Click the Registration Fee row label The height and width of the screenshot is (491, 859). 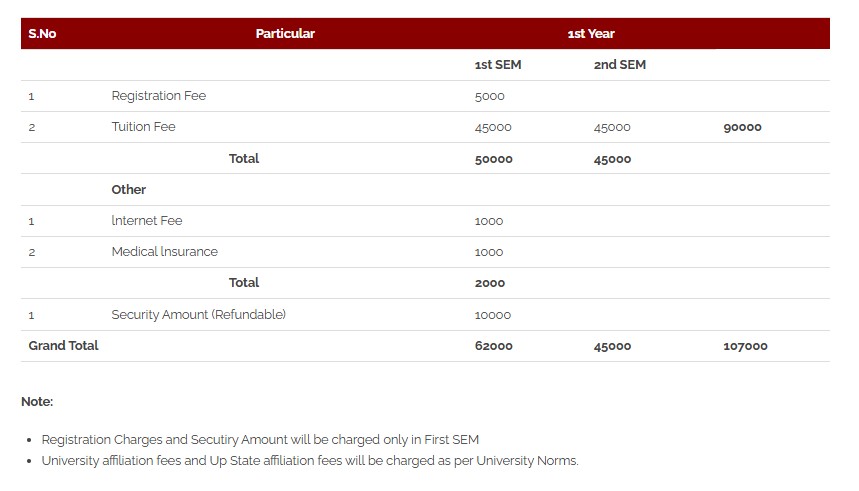158,96
